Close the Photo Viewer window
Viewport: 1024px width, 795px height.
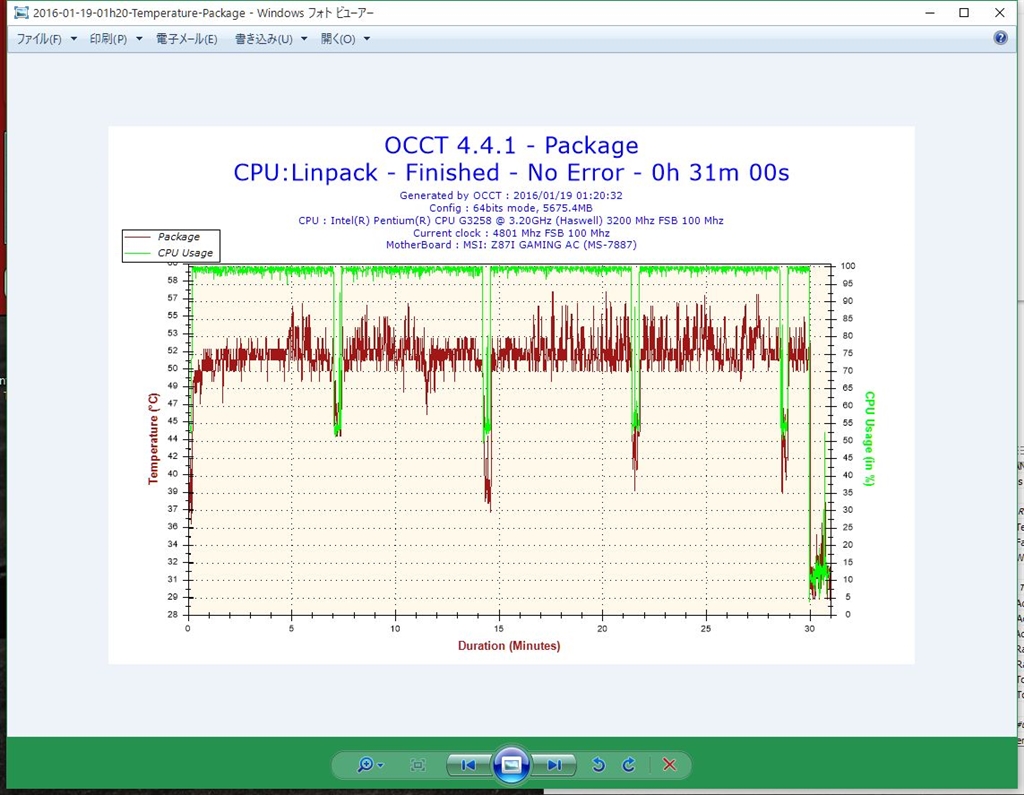coord(1000,12)
